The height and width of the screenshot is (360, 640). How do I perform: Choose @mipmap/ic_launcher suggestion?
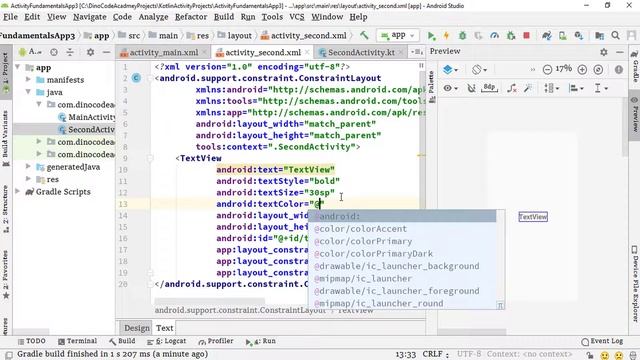pyautogui.click(x=402, y=278)
